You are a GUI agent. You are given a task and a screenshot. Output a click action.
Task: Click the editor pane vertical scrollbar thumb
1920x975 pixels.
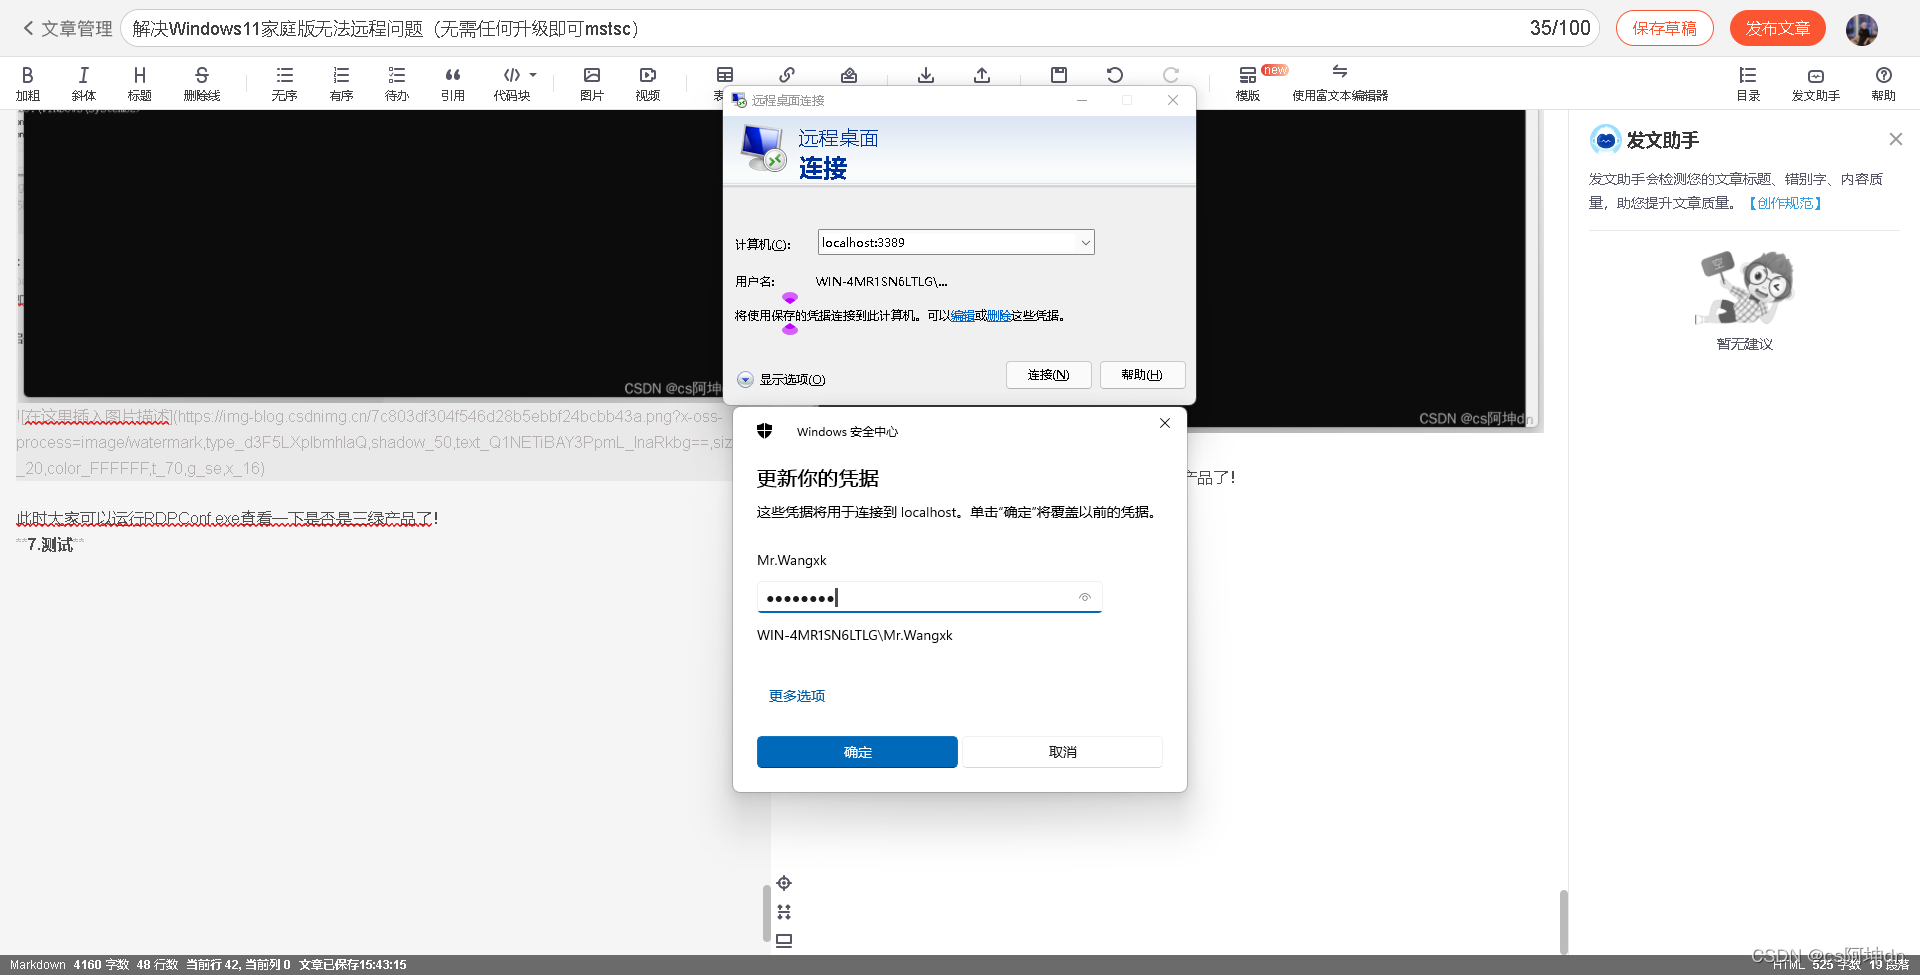pyautogui.click(x=766, y=913)
